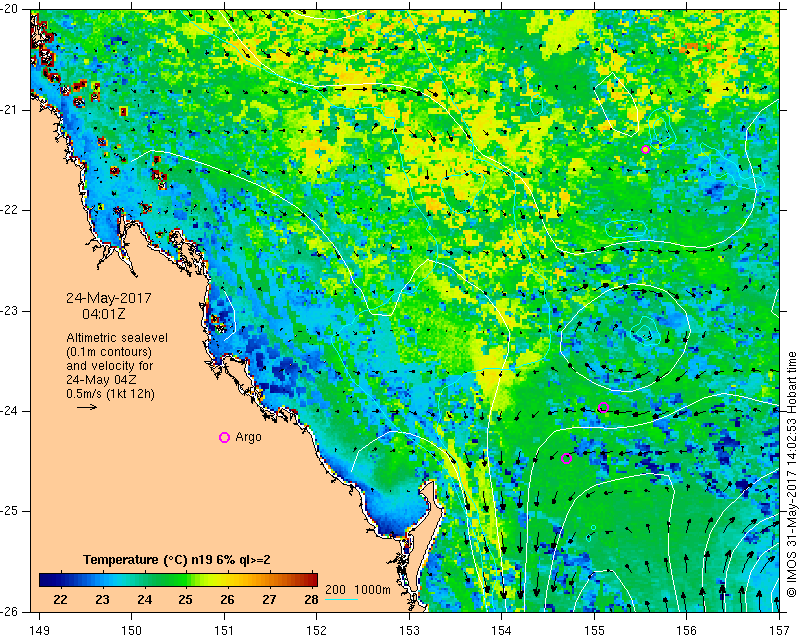The height and width of the screenshot is (640, 800).
Task: Click the 'and velocity for' text
Action: (x=109, y=366)
